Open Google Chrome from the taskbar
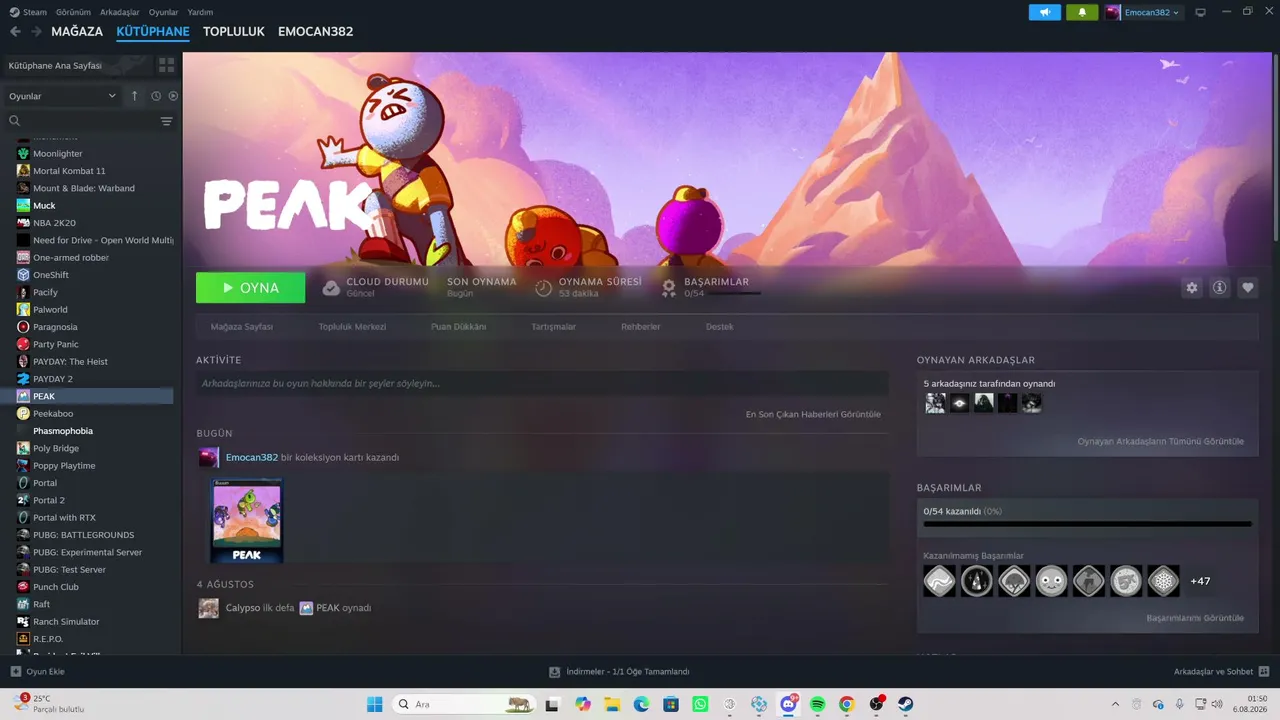The image size is (1280, 720). pos(847,704)
